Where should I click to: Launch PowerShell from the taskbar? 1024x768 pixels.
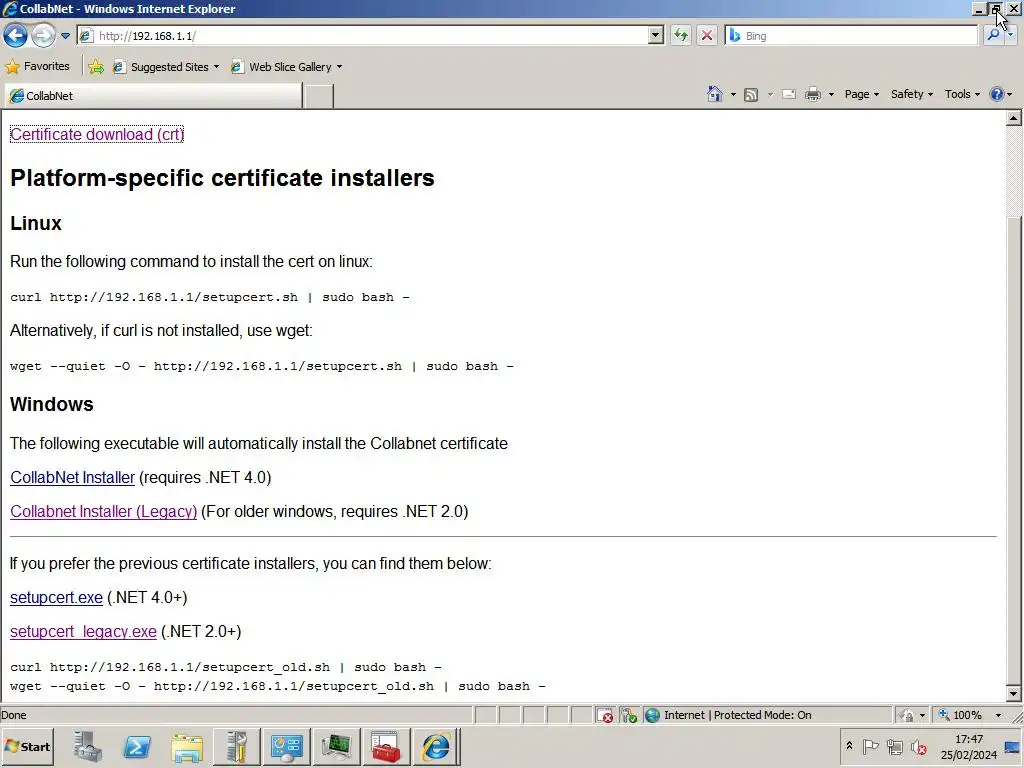137,746
